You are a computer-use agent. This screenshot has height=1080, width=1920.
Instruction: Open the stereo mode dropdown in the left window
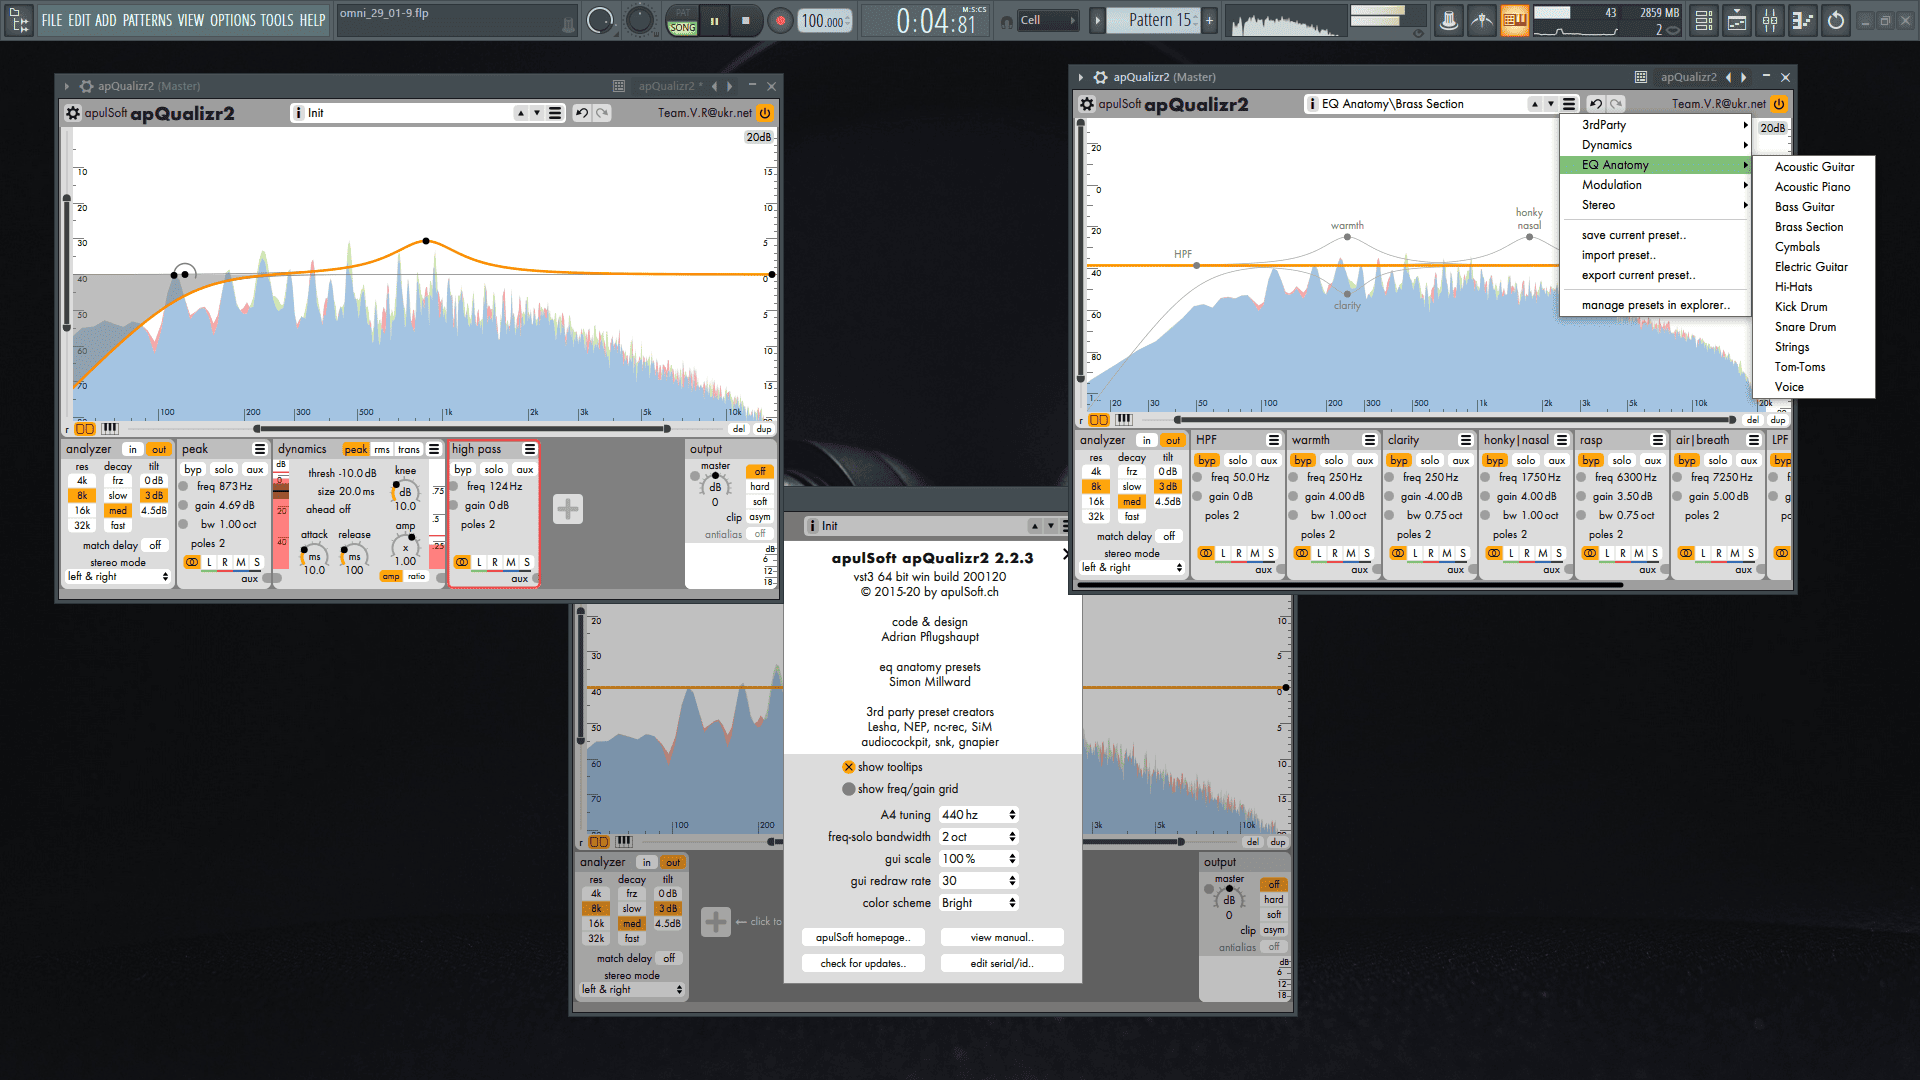click(x=118, y=576)
